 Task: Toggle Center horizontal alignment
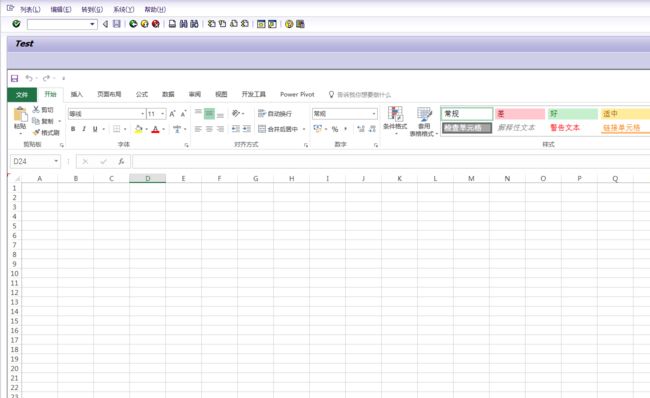209,129
